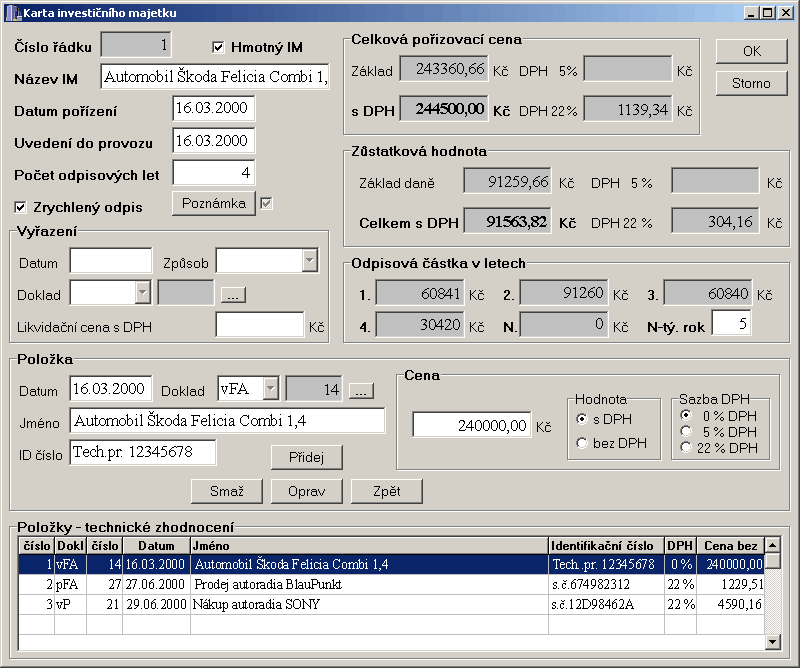The width and height of the screenshot is (800, 668).
Task: Toggle the Zrychlený odpis checkbox
Action: [x=20, y=207]
